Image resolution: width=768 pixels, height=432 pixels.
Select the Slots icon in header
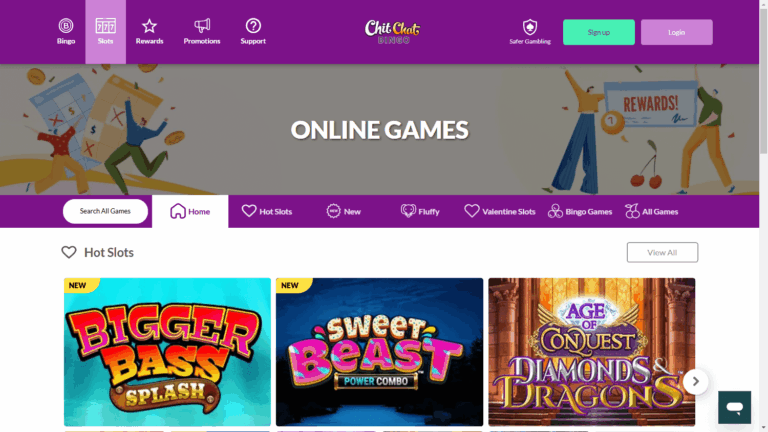[x=105, y=25]
